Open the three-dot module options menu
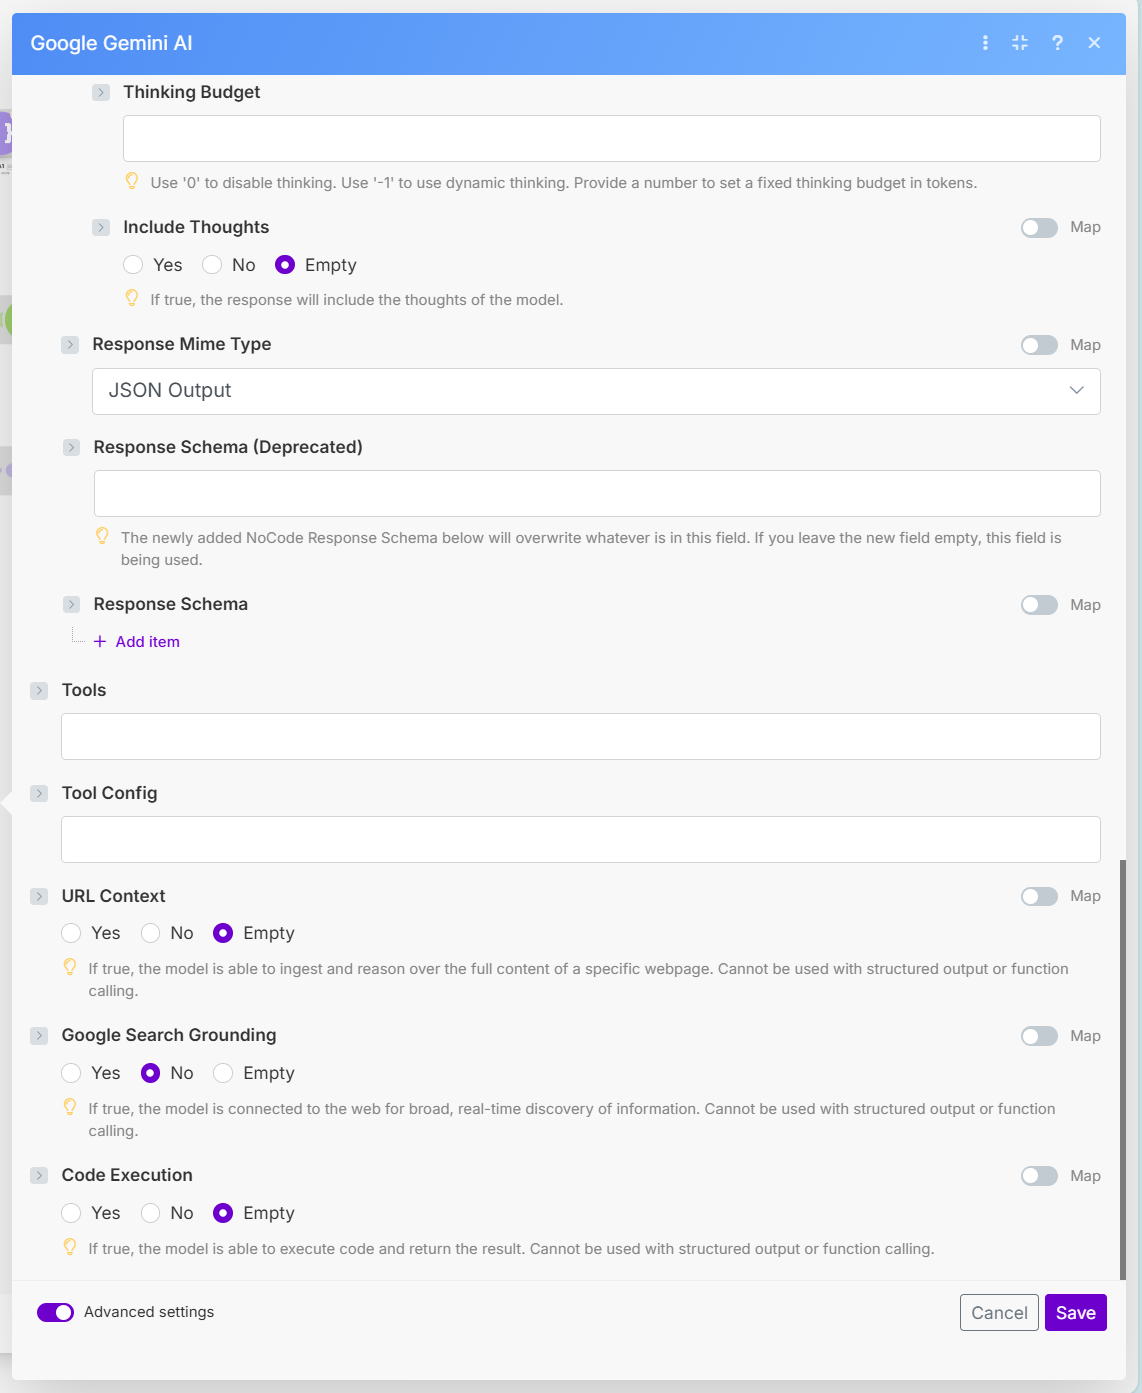This screenshot has height=1393, width=1142. point(985,43)
